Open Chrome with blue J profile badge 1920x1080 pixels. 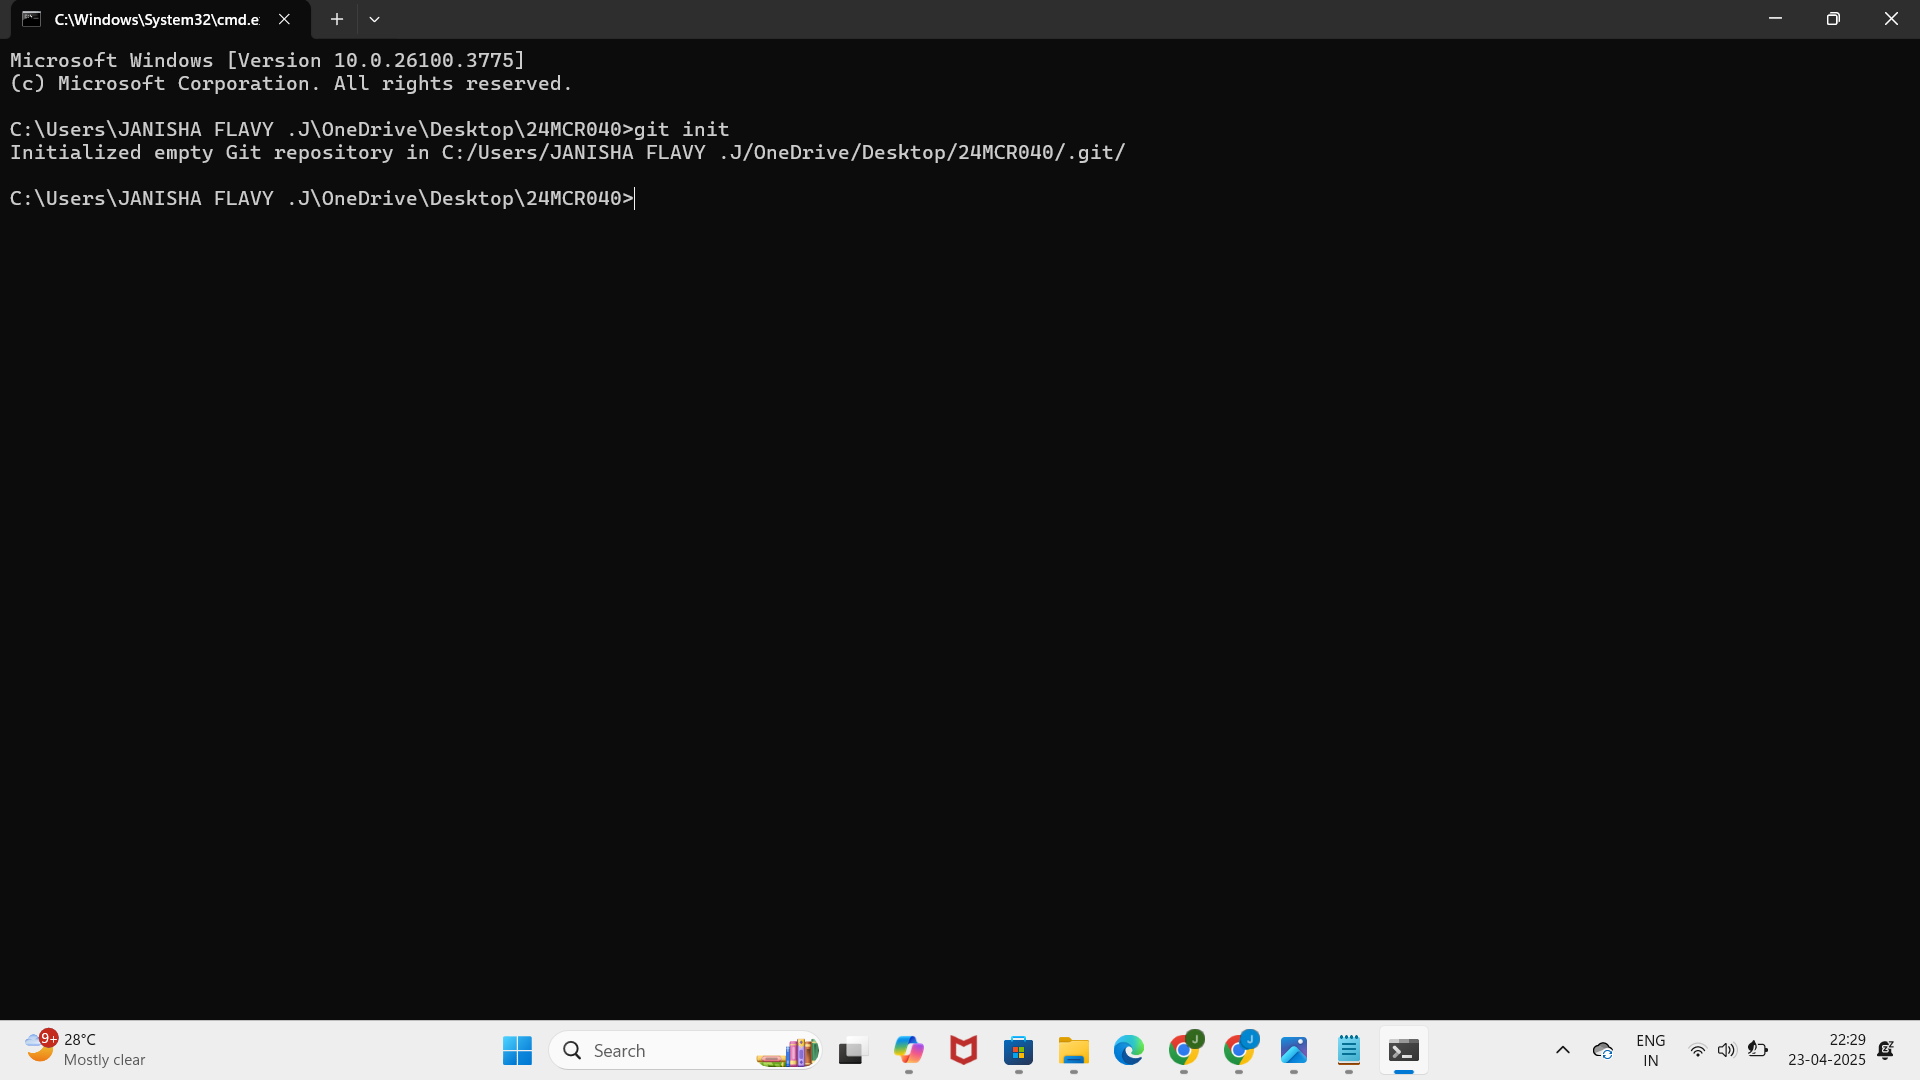tap(1239, 1050)
